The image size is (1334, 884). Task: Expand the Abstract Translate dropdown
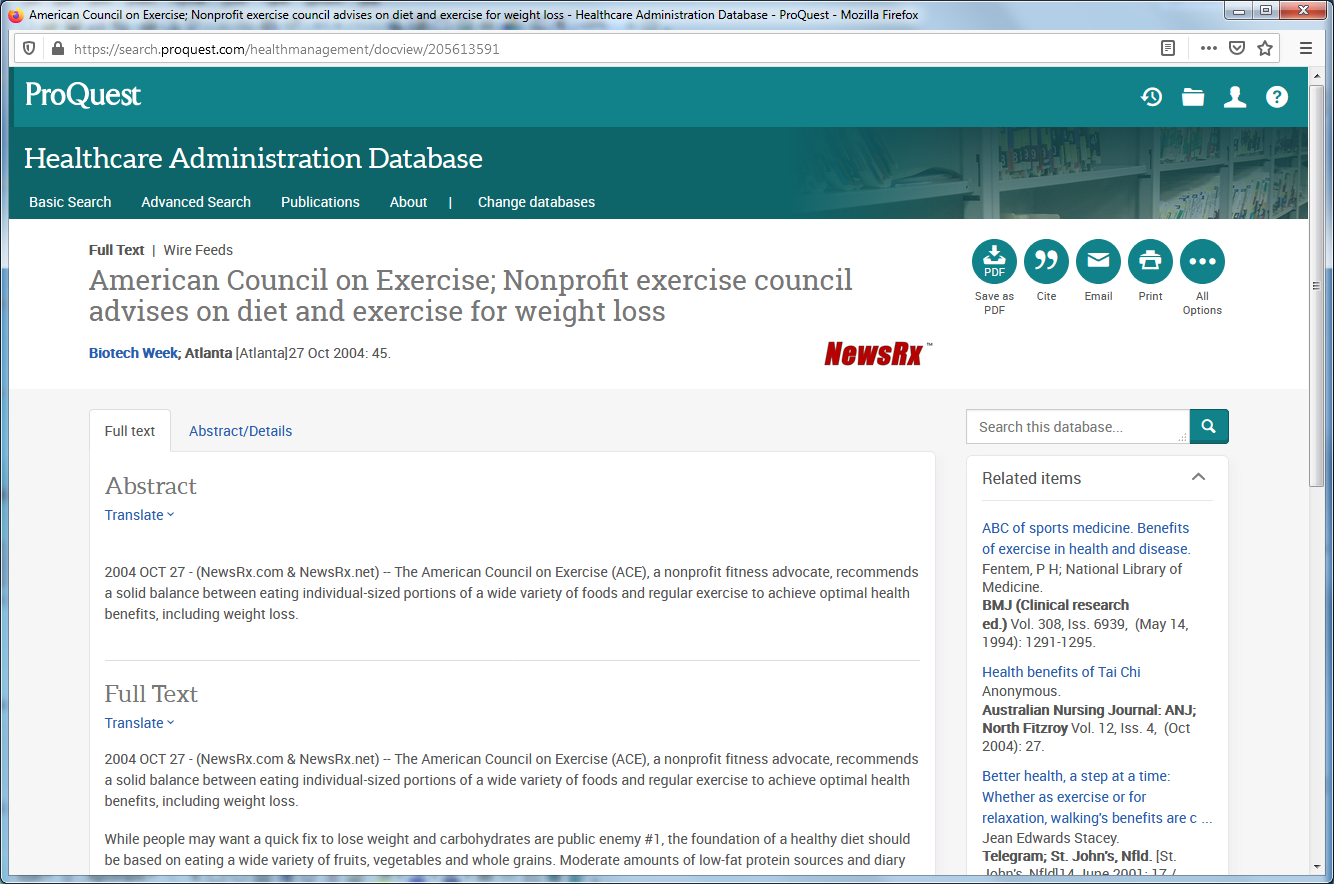pos(139,515)
